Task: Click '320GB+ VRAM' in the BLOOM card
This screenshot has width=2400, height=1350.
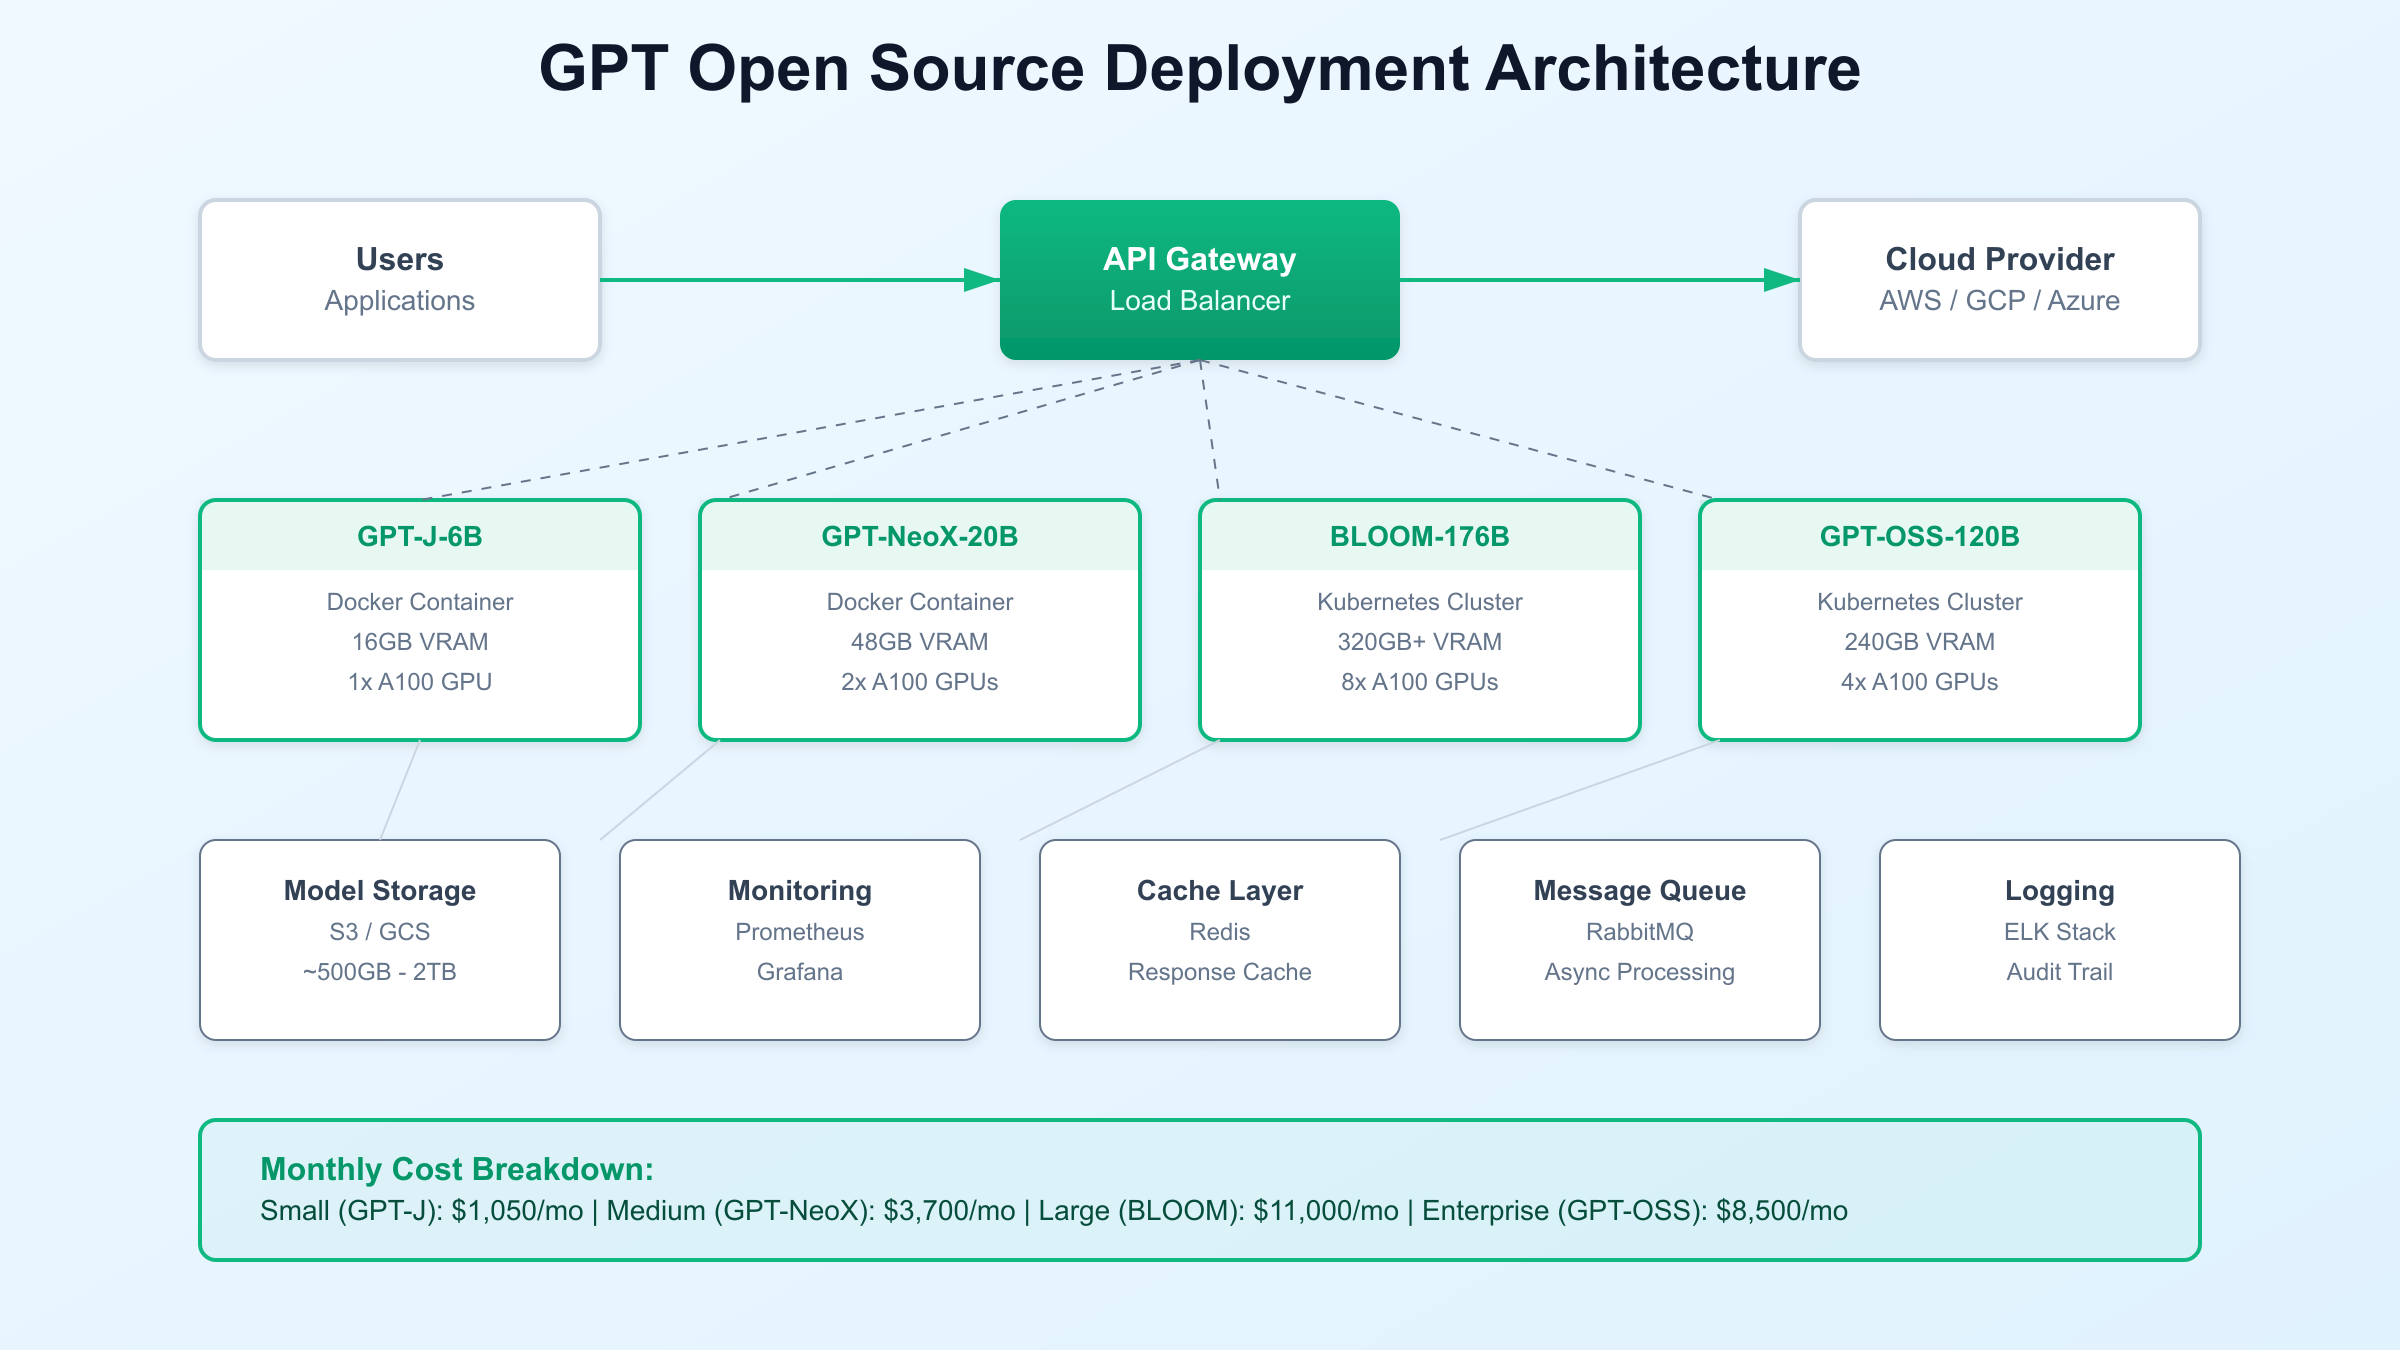Action: tap(1420, 642)
